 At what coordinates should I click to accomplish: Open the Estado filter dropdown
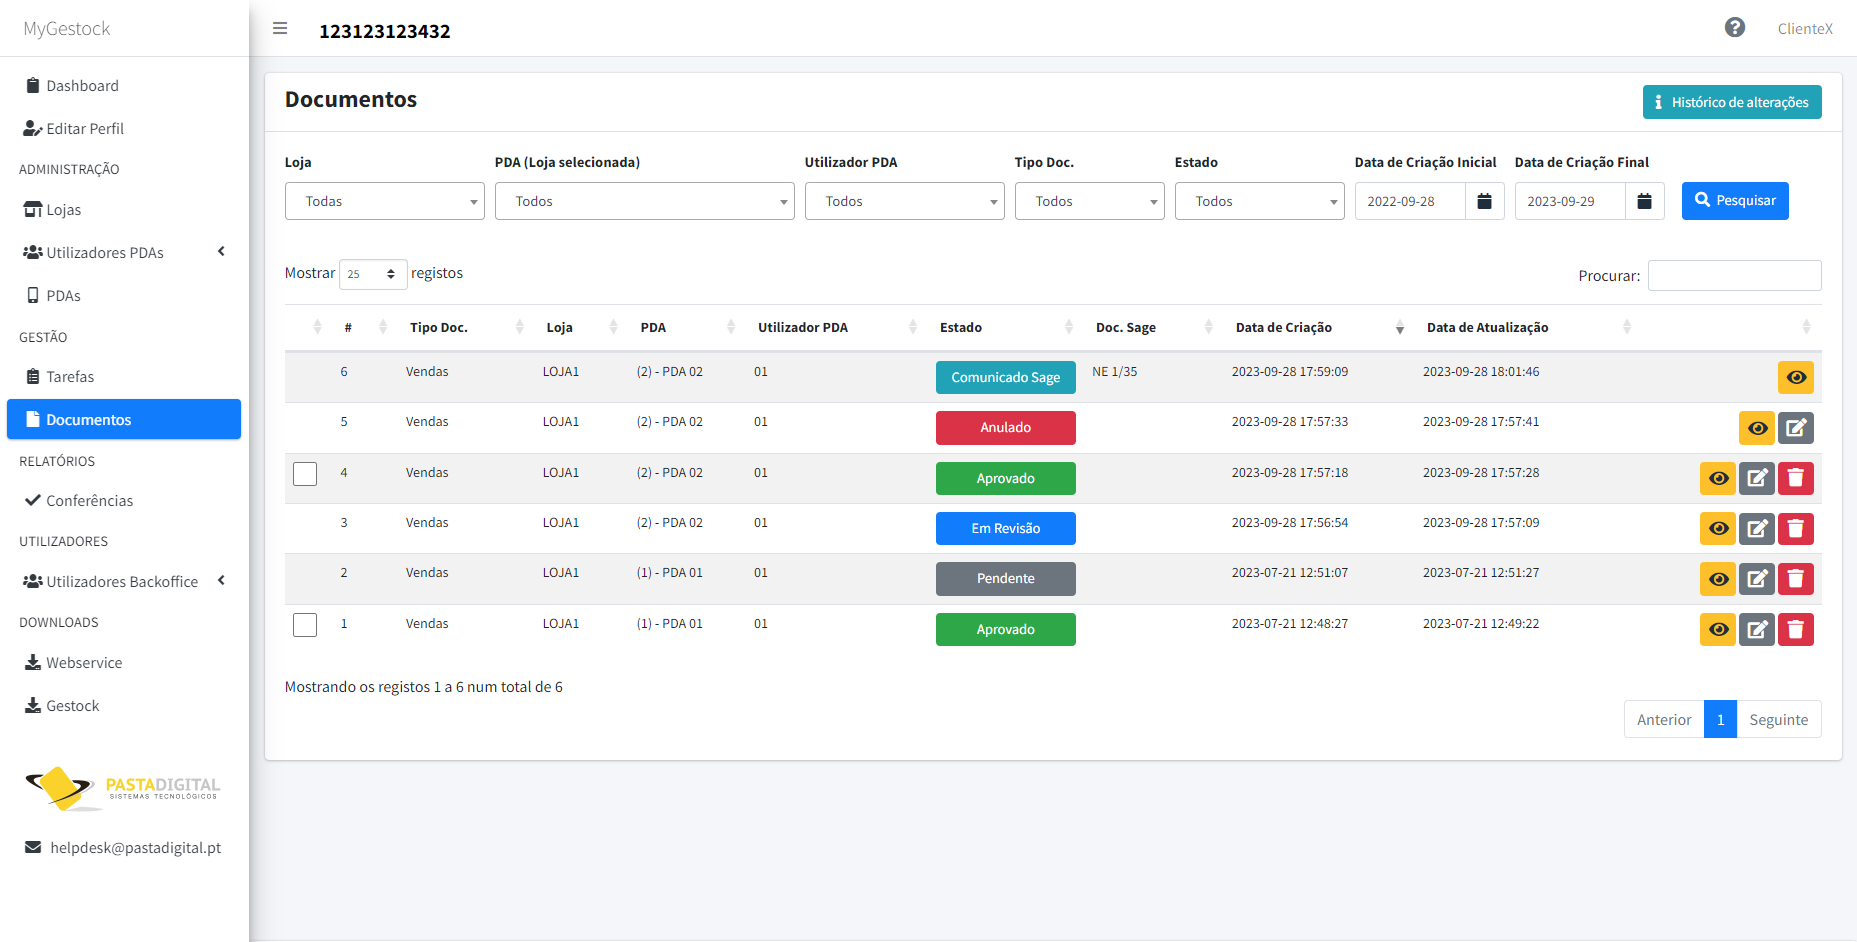[1260, 201]
